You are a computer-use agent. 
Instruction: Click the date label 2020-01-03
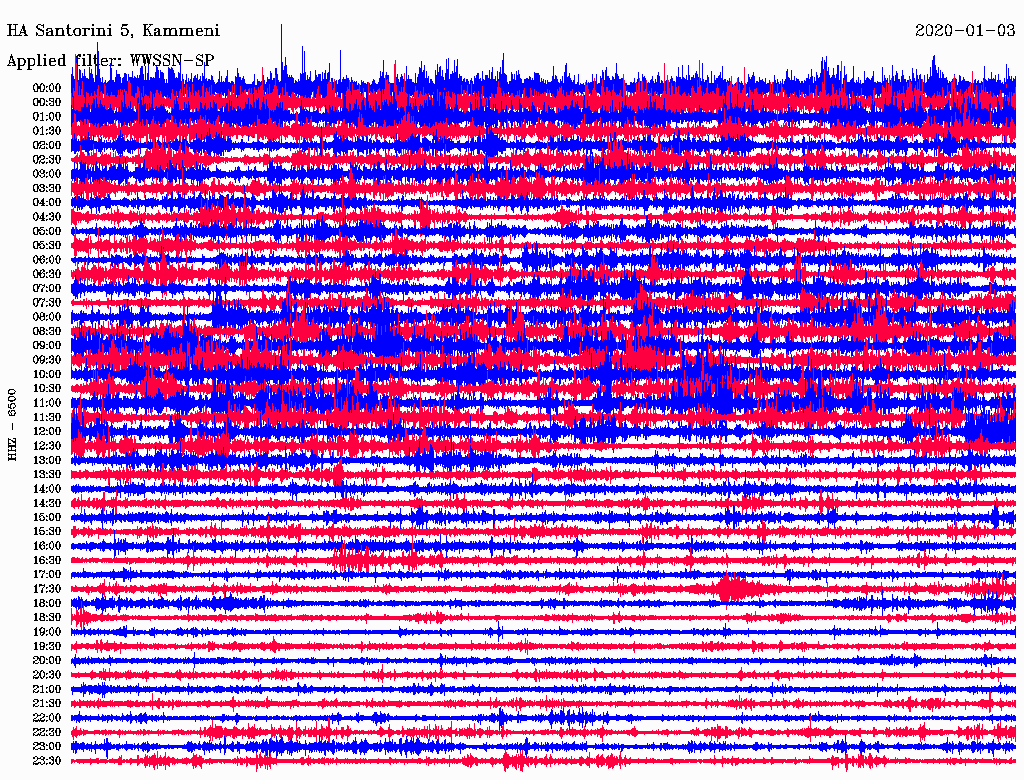point(965,31)
